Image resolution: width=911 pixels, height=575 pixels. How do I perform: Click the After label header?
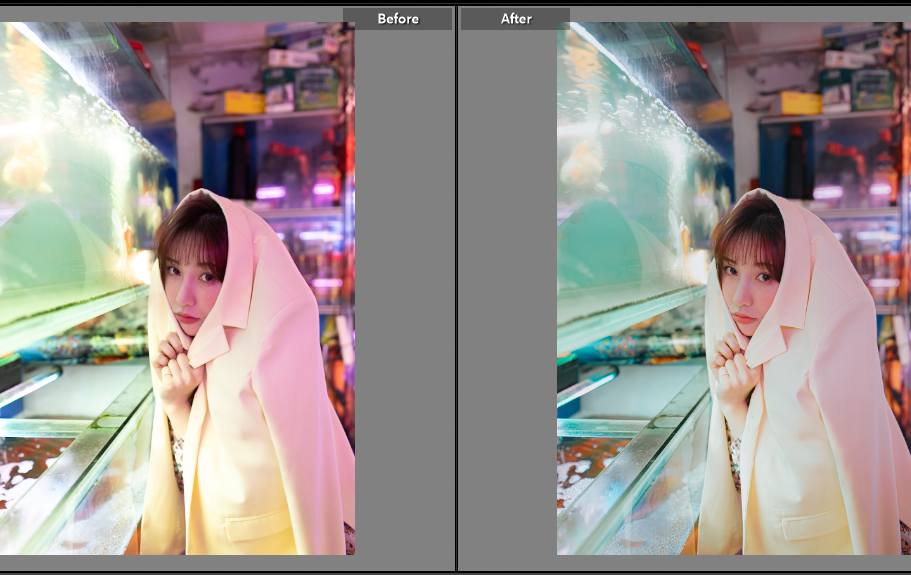coord(516,19)
